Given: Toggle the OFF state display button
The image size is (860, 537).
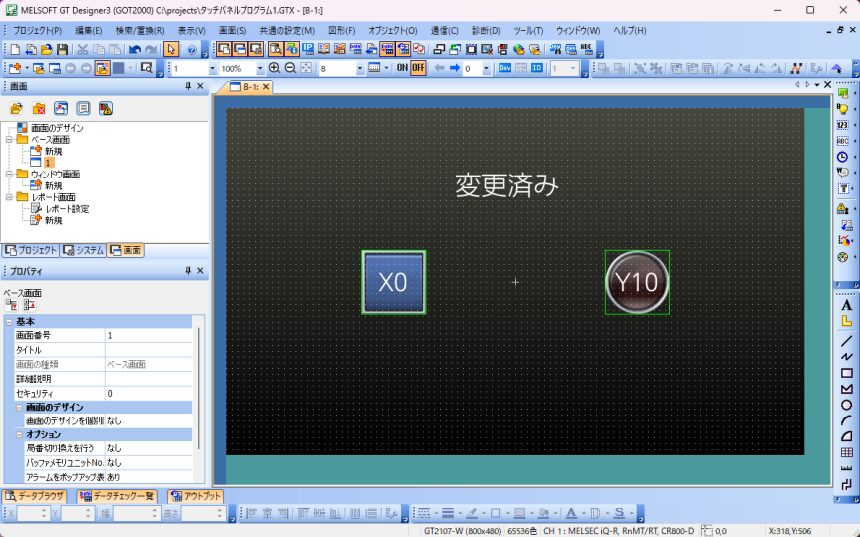Looking at the screenshot, I should click(418, 68).
